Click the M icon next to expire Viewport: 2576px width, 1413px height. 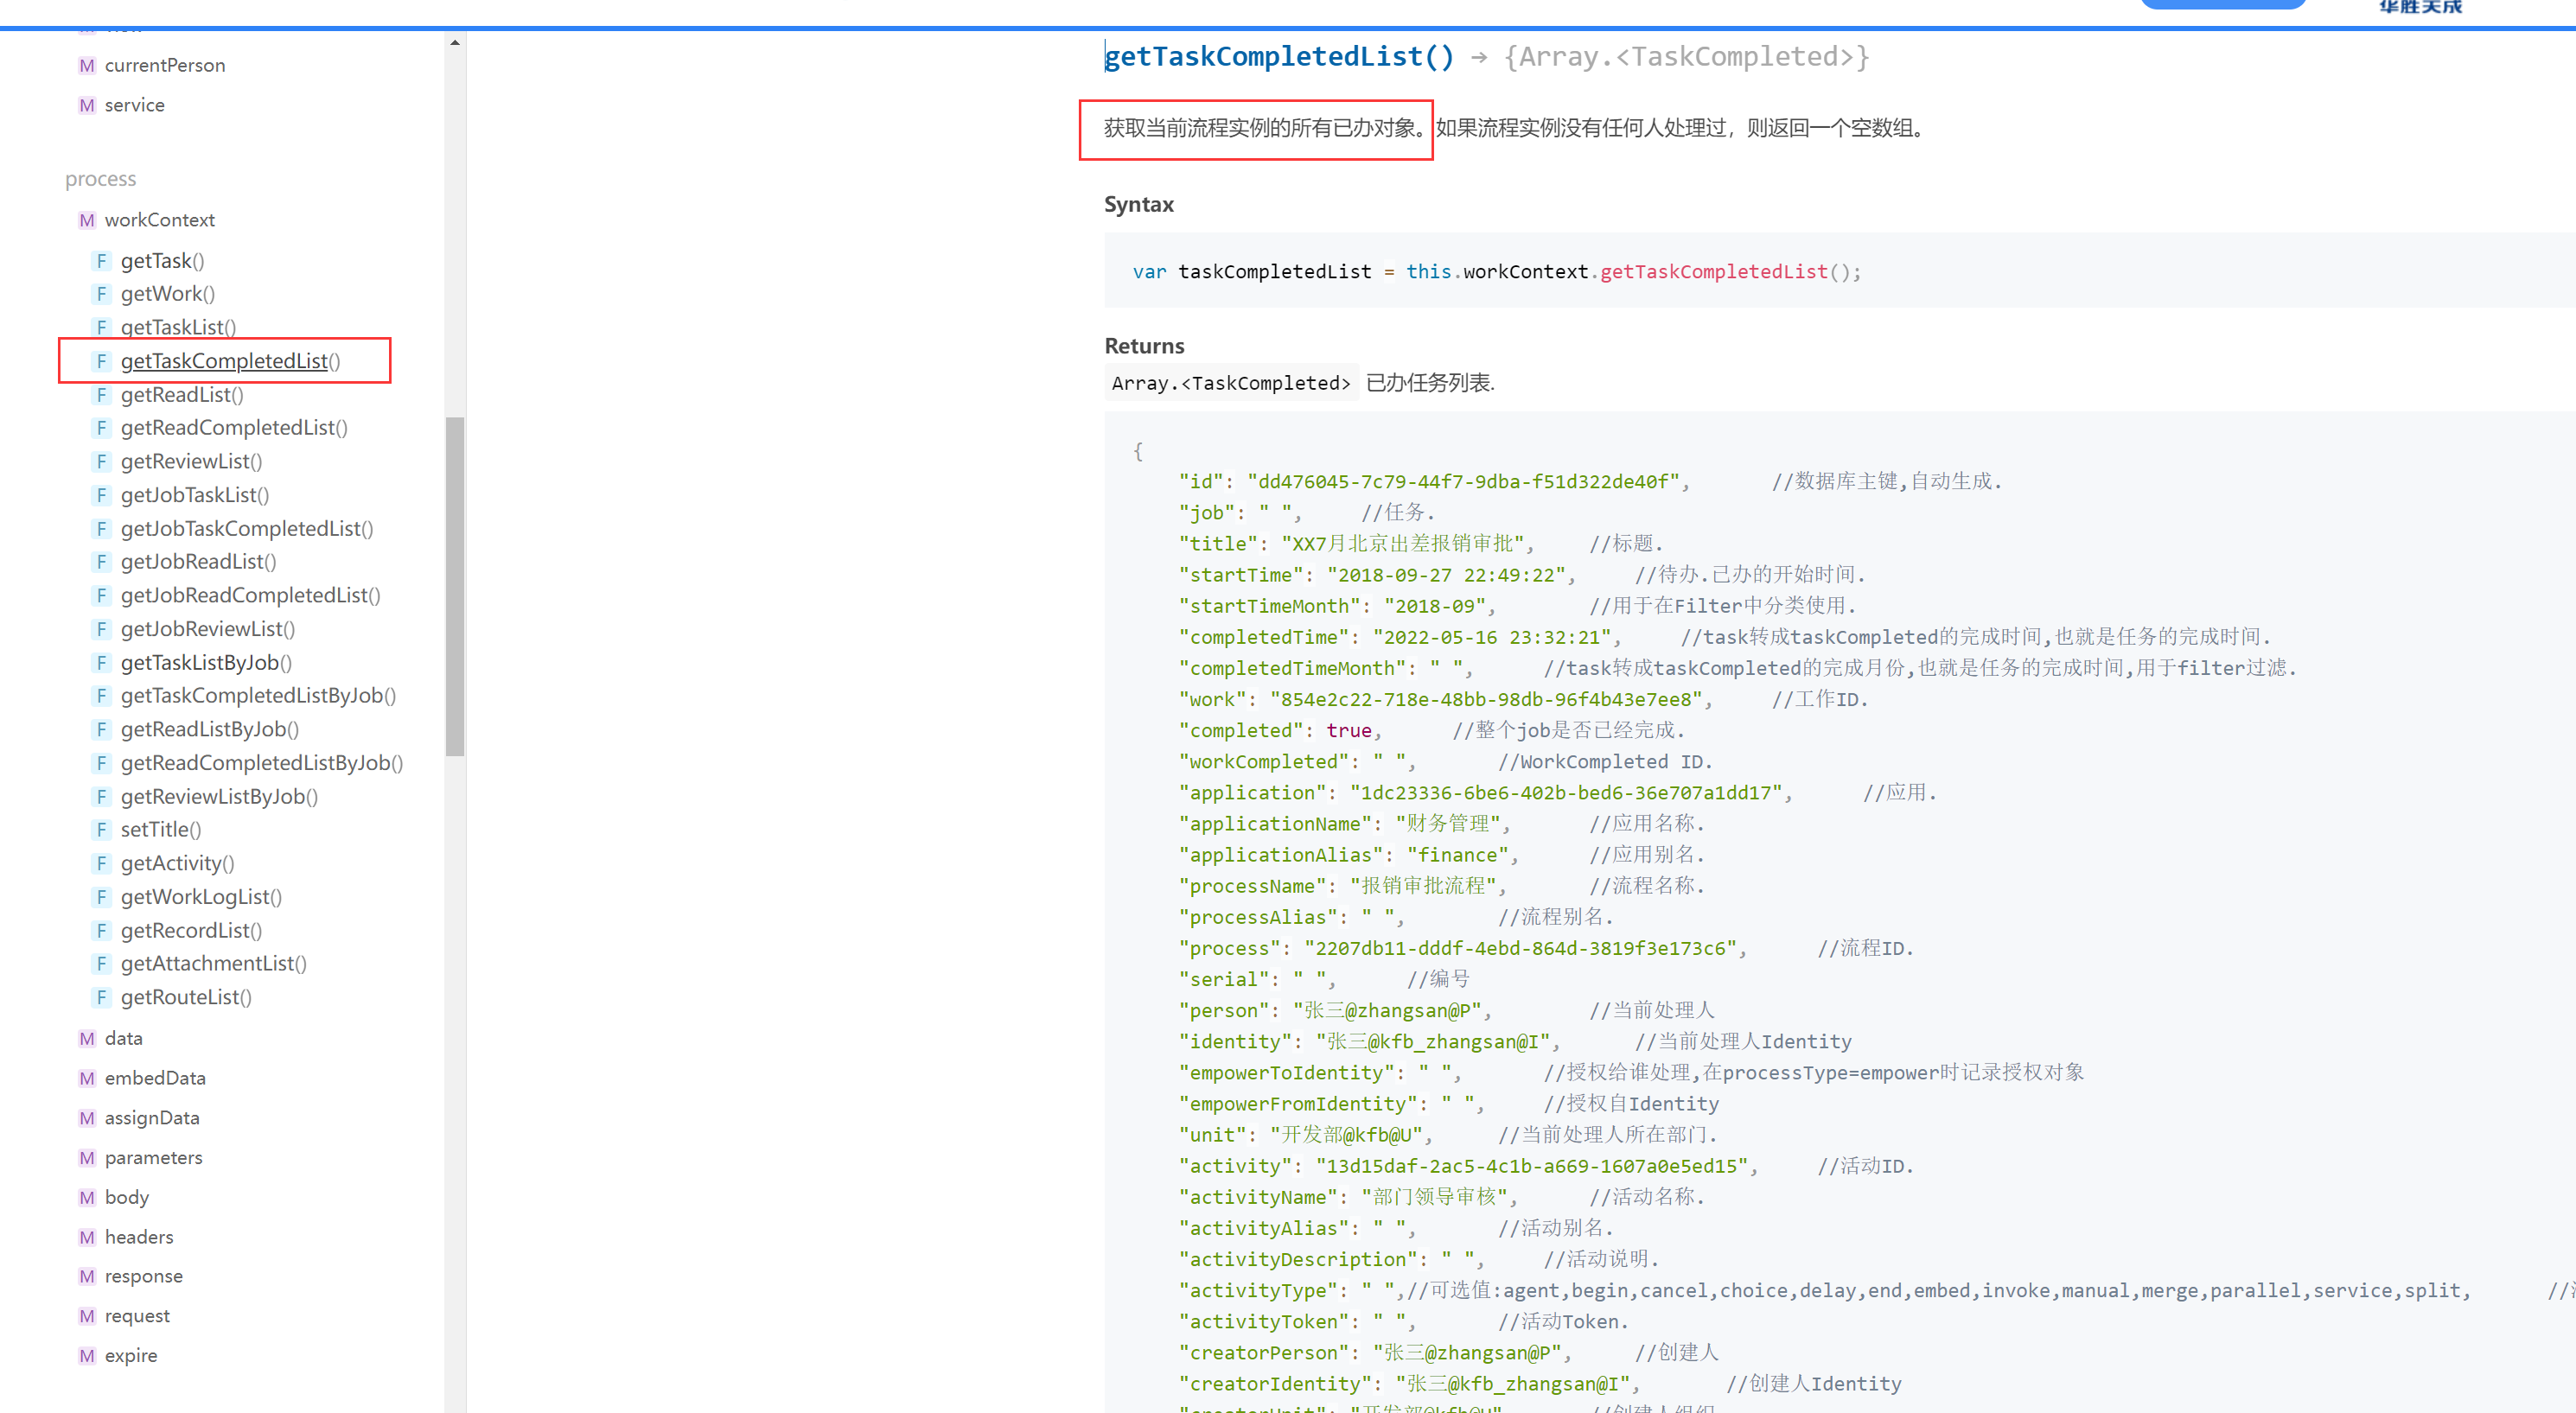pos(87,1355)
